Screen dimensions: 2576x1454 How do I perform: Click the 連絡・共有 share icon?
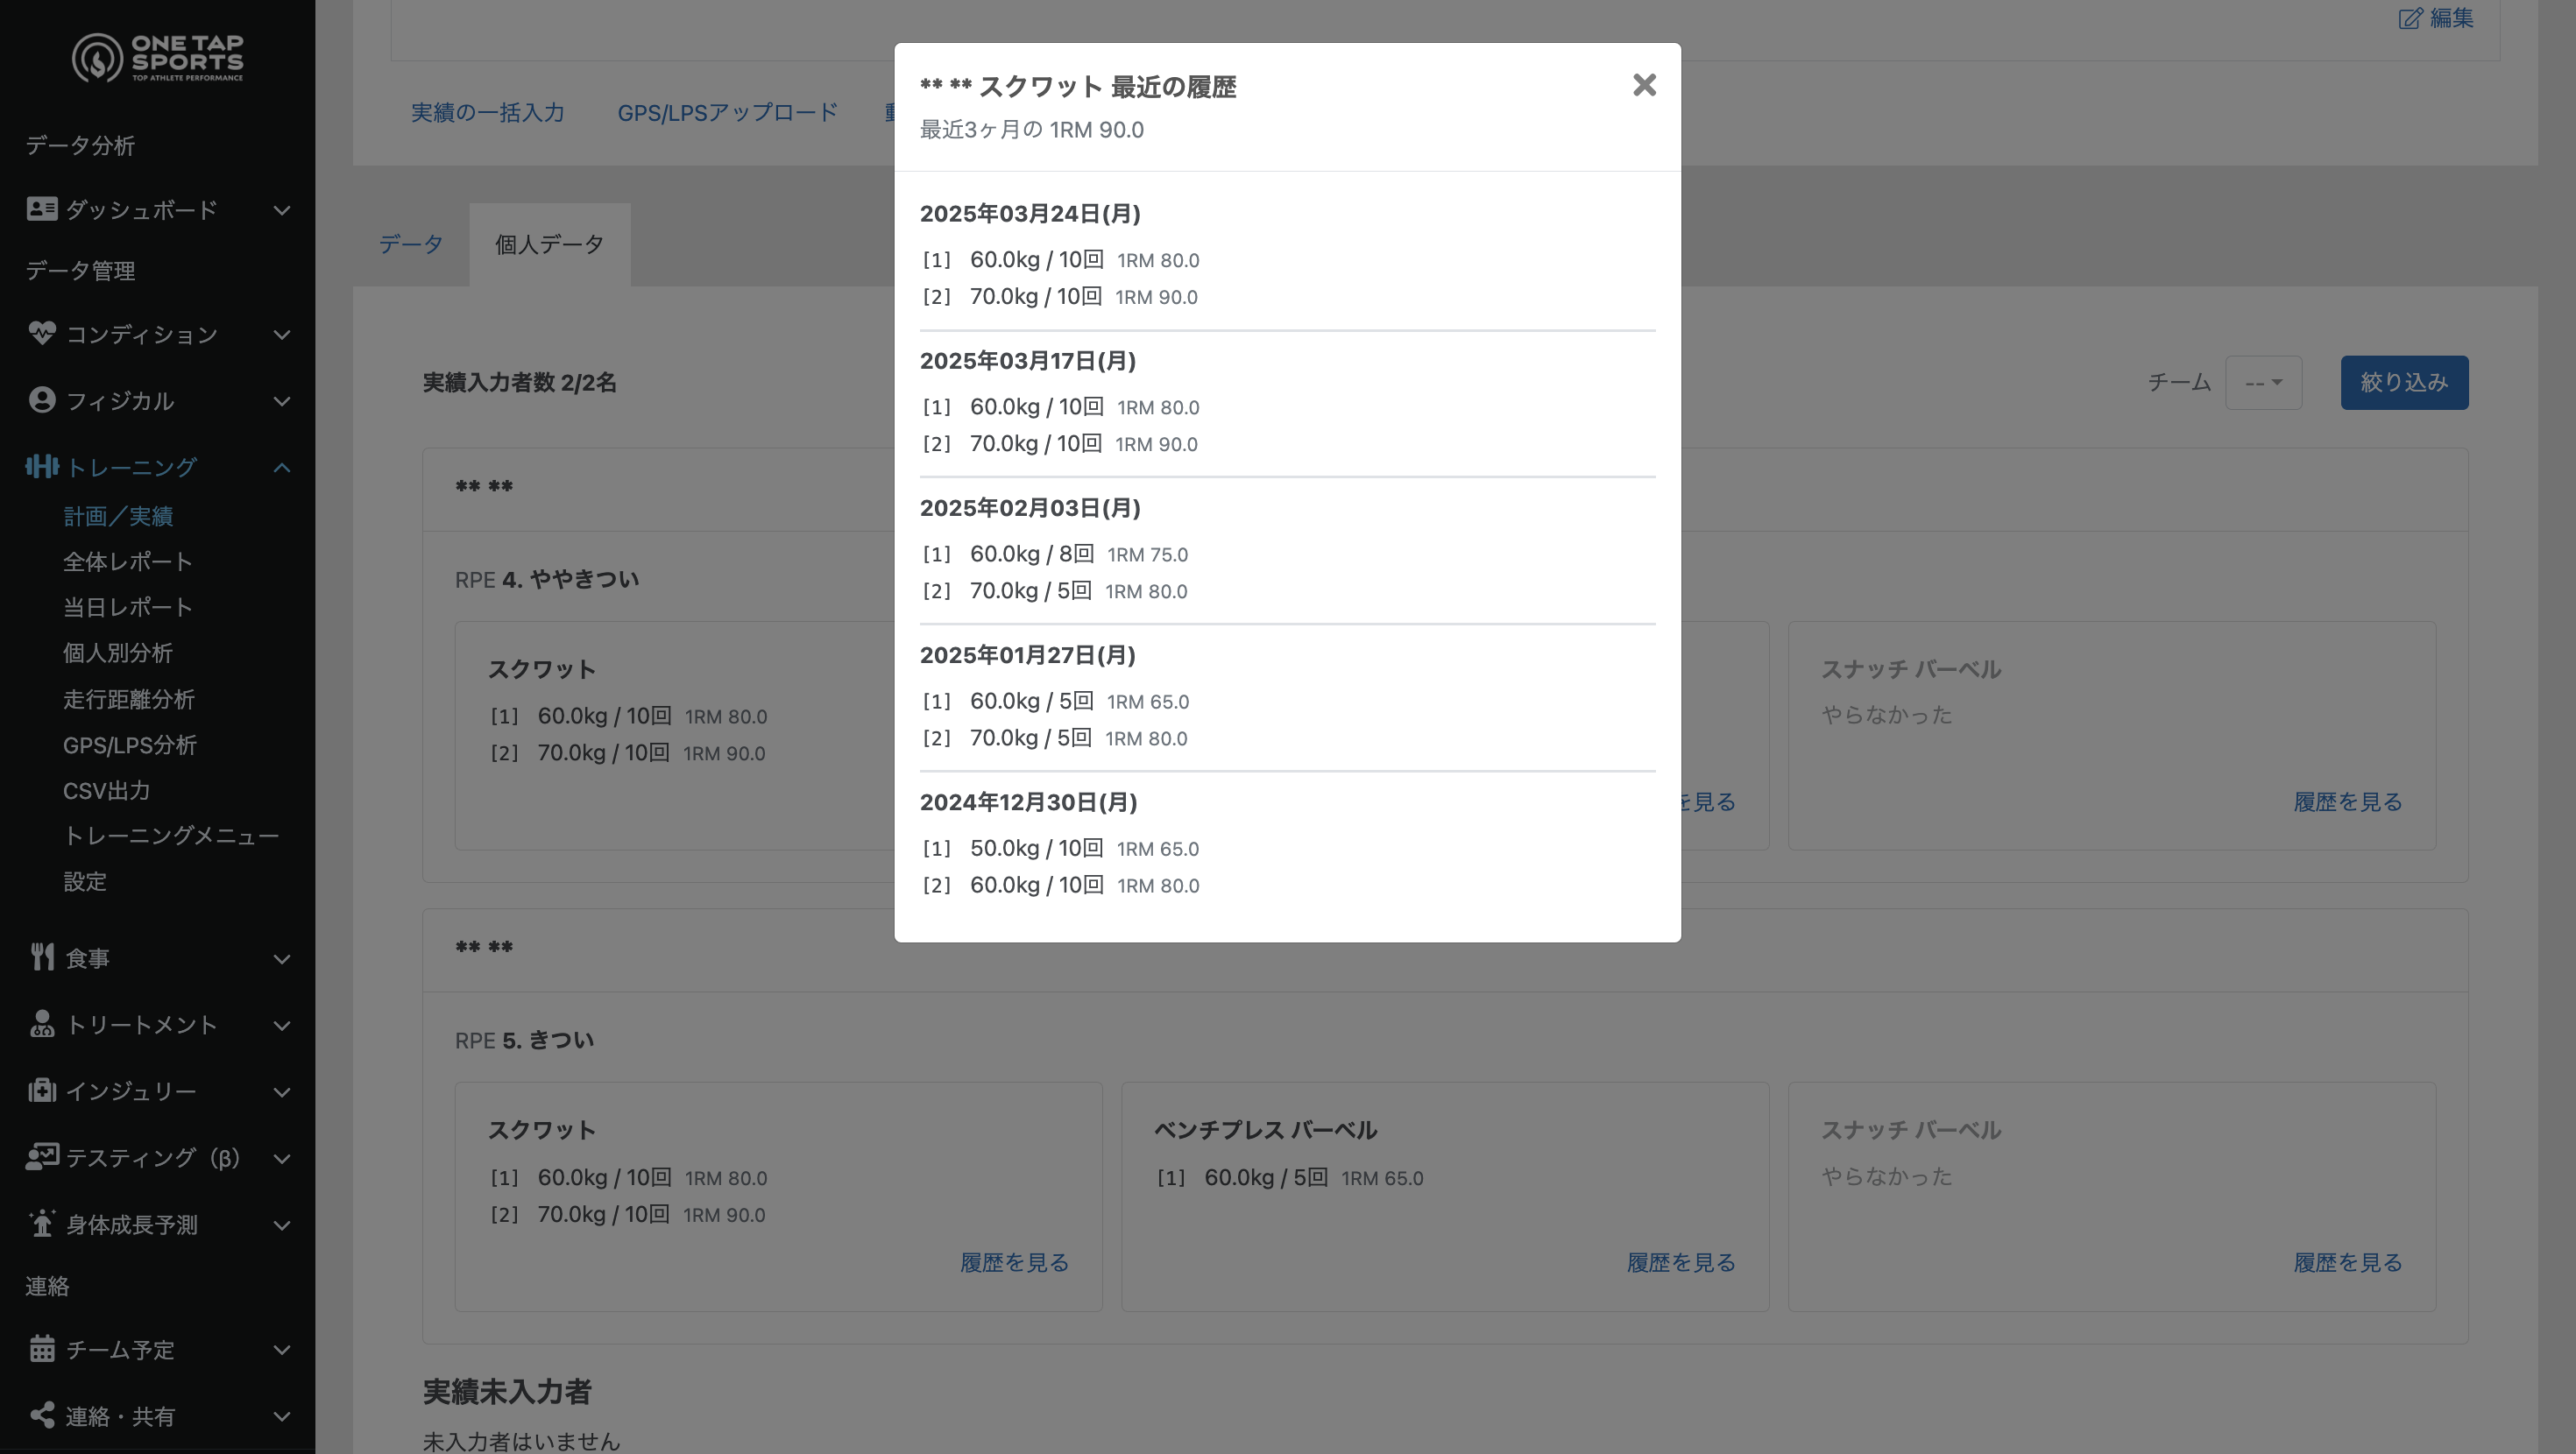41,1415
